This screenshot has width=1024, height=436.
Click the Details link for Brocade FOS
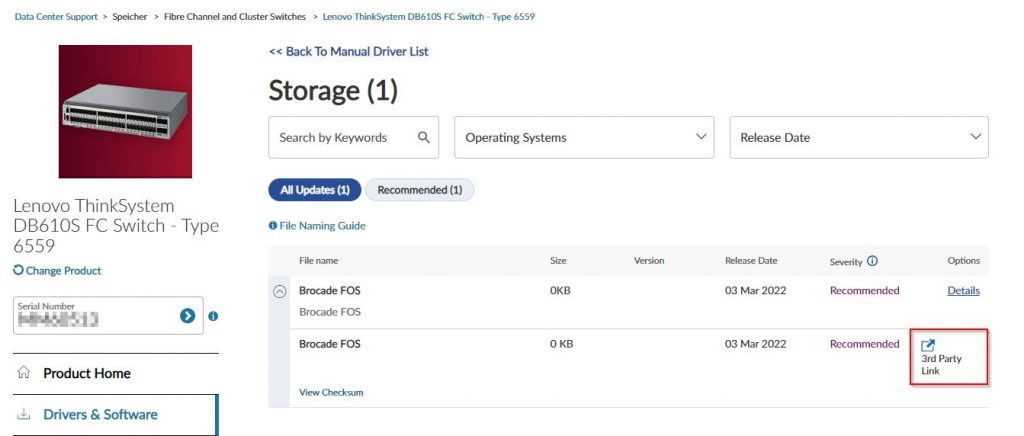coord(963,291)
